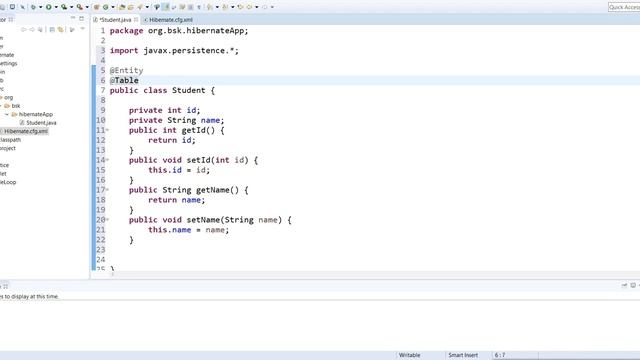Click the Open Task folder icon

pyautogui.click(x=131, y=7)
